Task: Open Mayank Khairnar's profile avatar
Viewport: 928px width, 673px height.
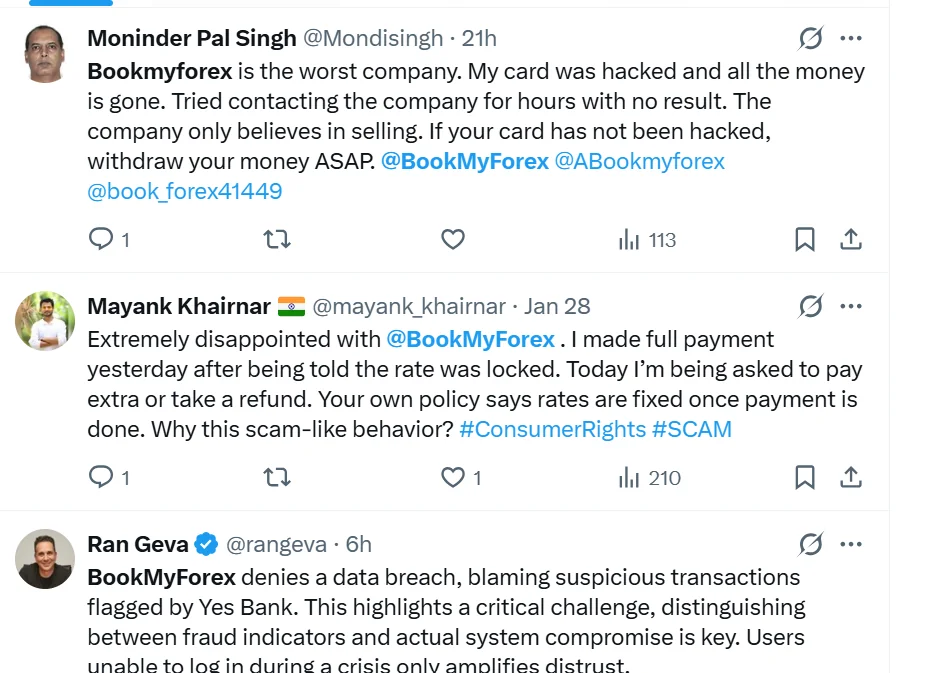Action: [45, 321]
